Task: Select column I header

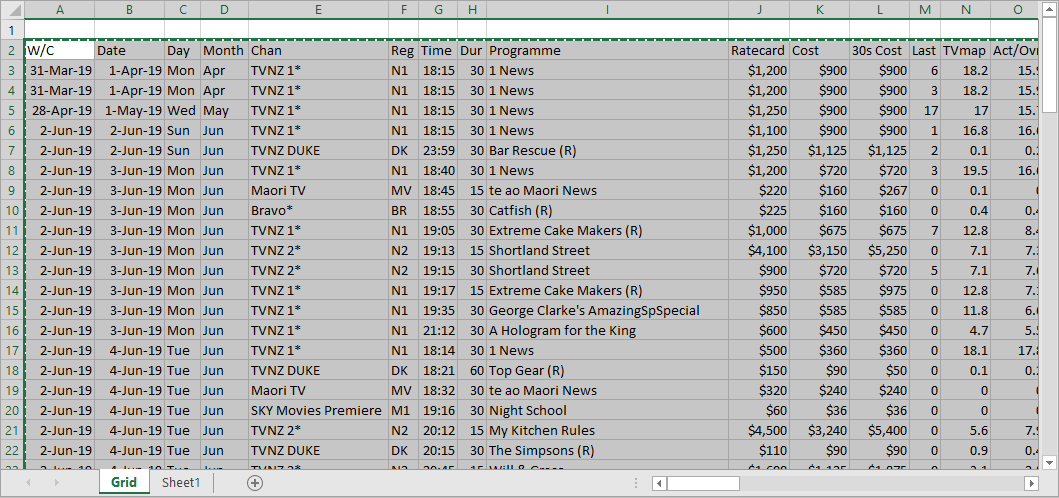Action: [607, 9]
